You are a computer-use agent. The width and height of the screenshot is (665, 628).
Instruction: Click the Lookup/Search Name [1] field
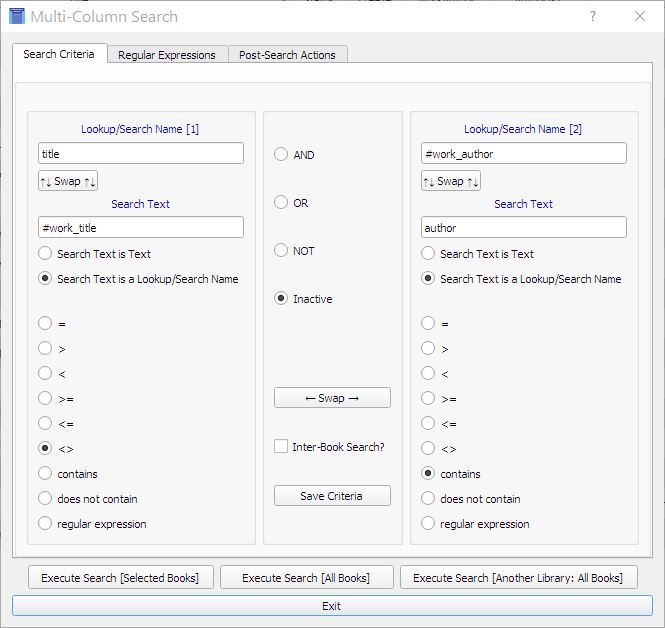tap(141, 154)
